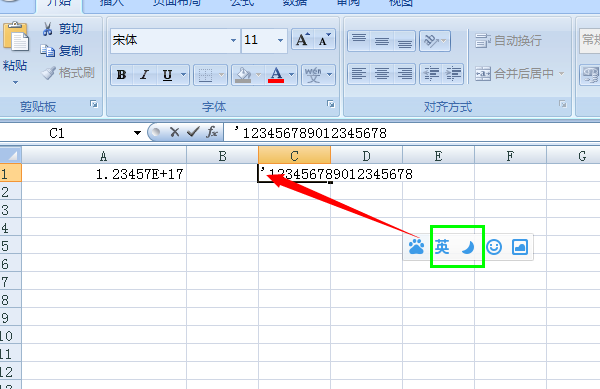This screenshot has height=389, width=600.
Task: Click the phonetic guide wén button
Action: 313,75
